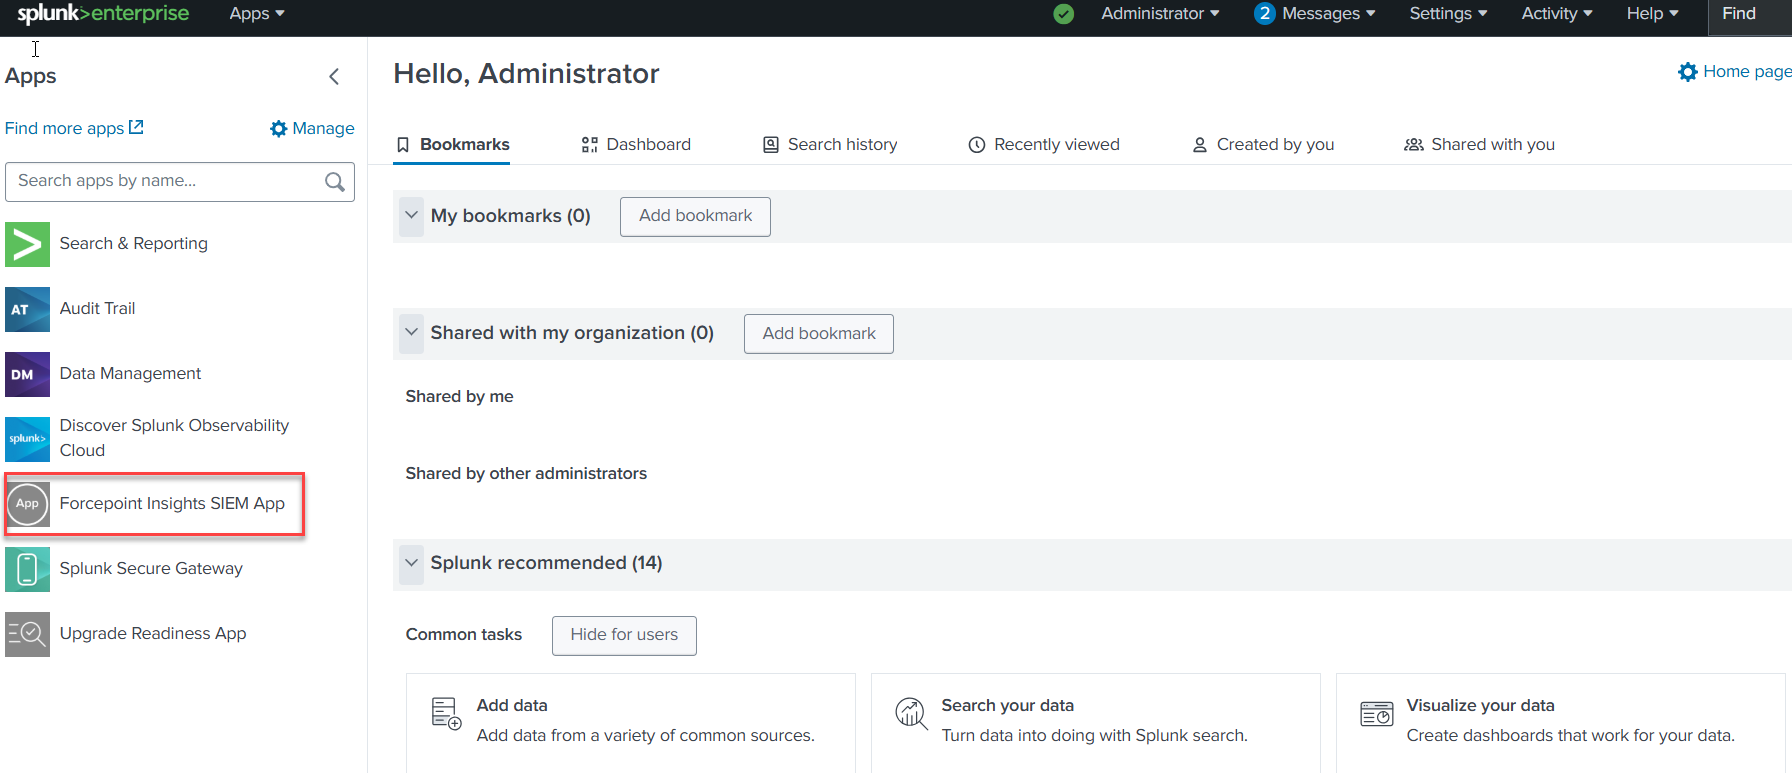Open the Splunk Secure Gateway icon
Screen dimensions: 1792x773
click(27, 569)
